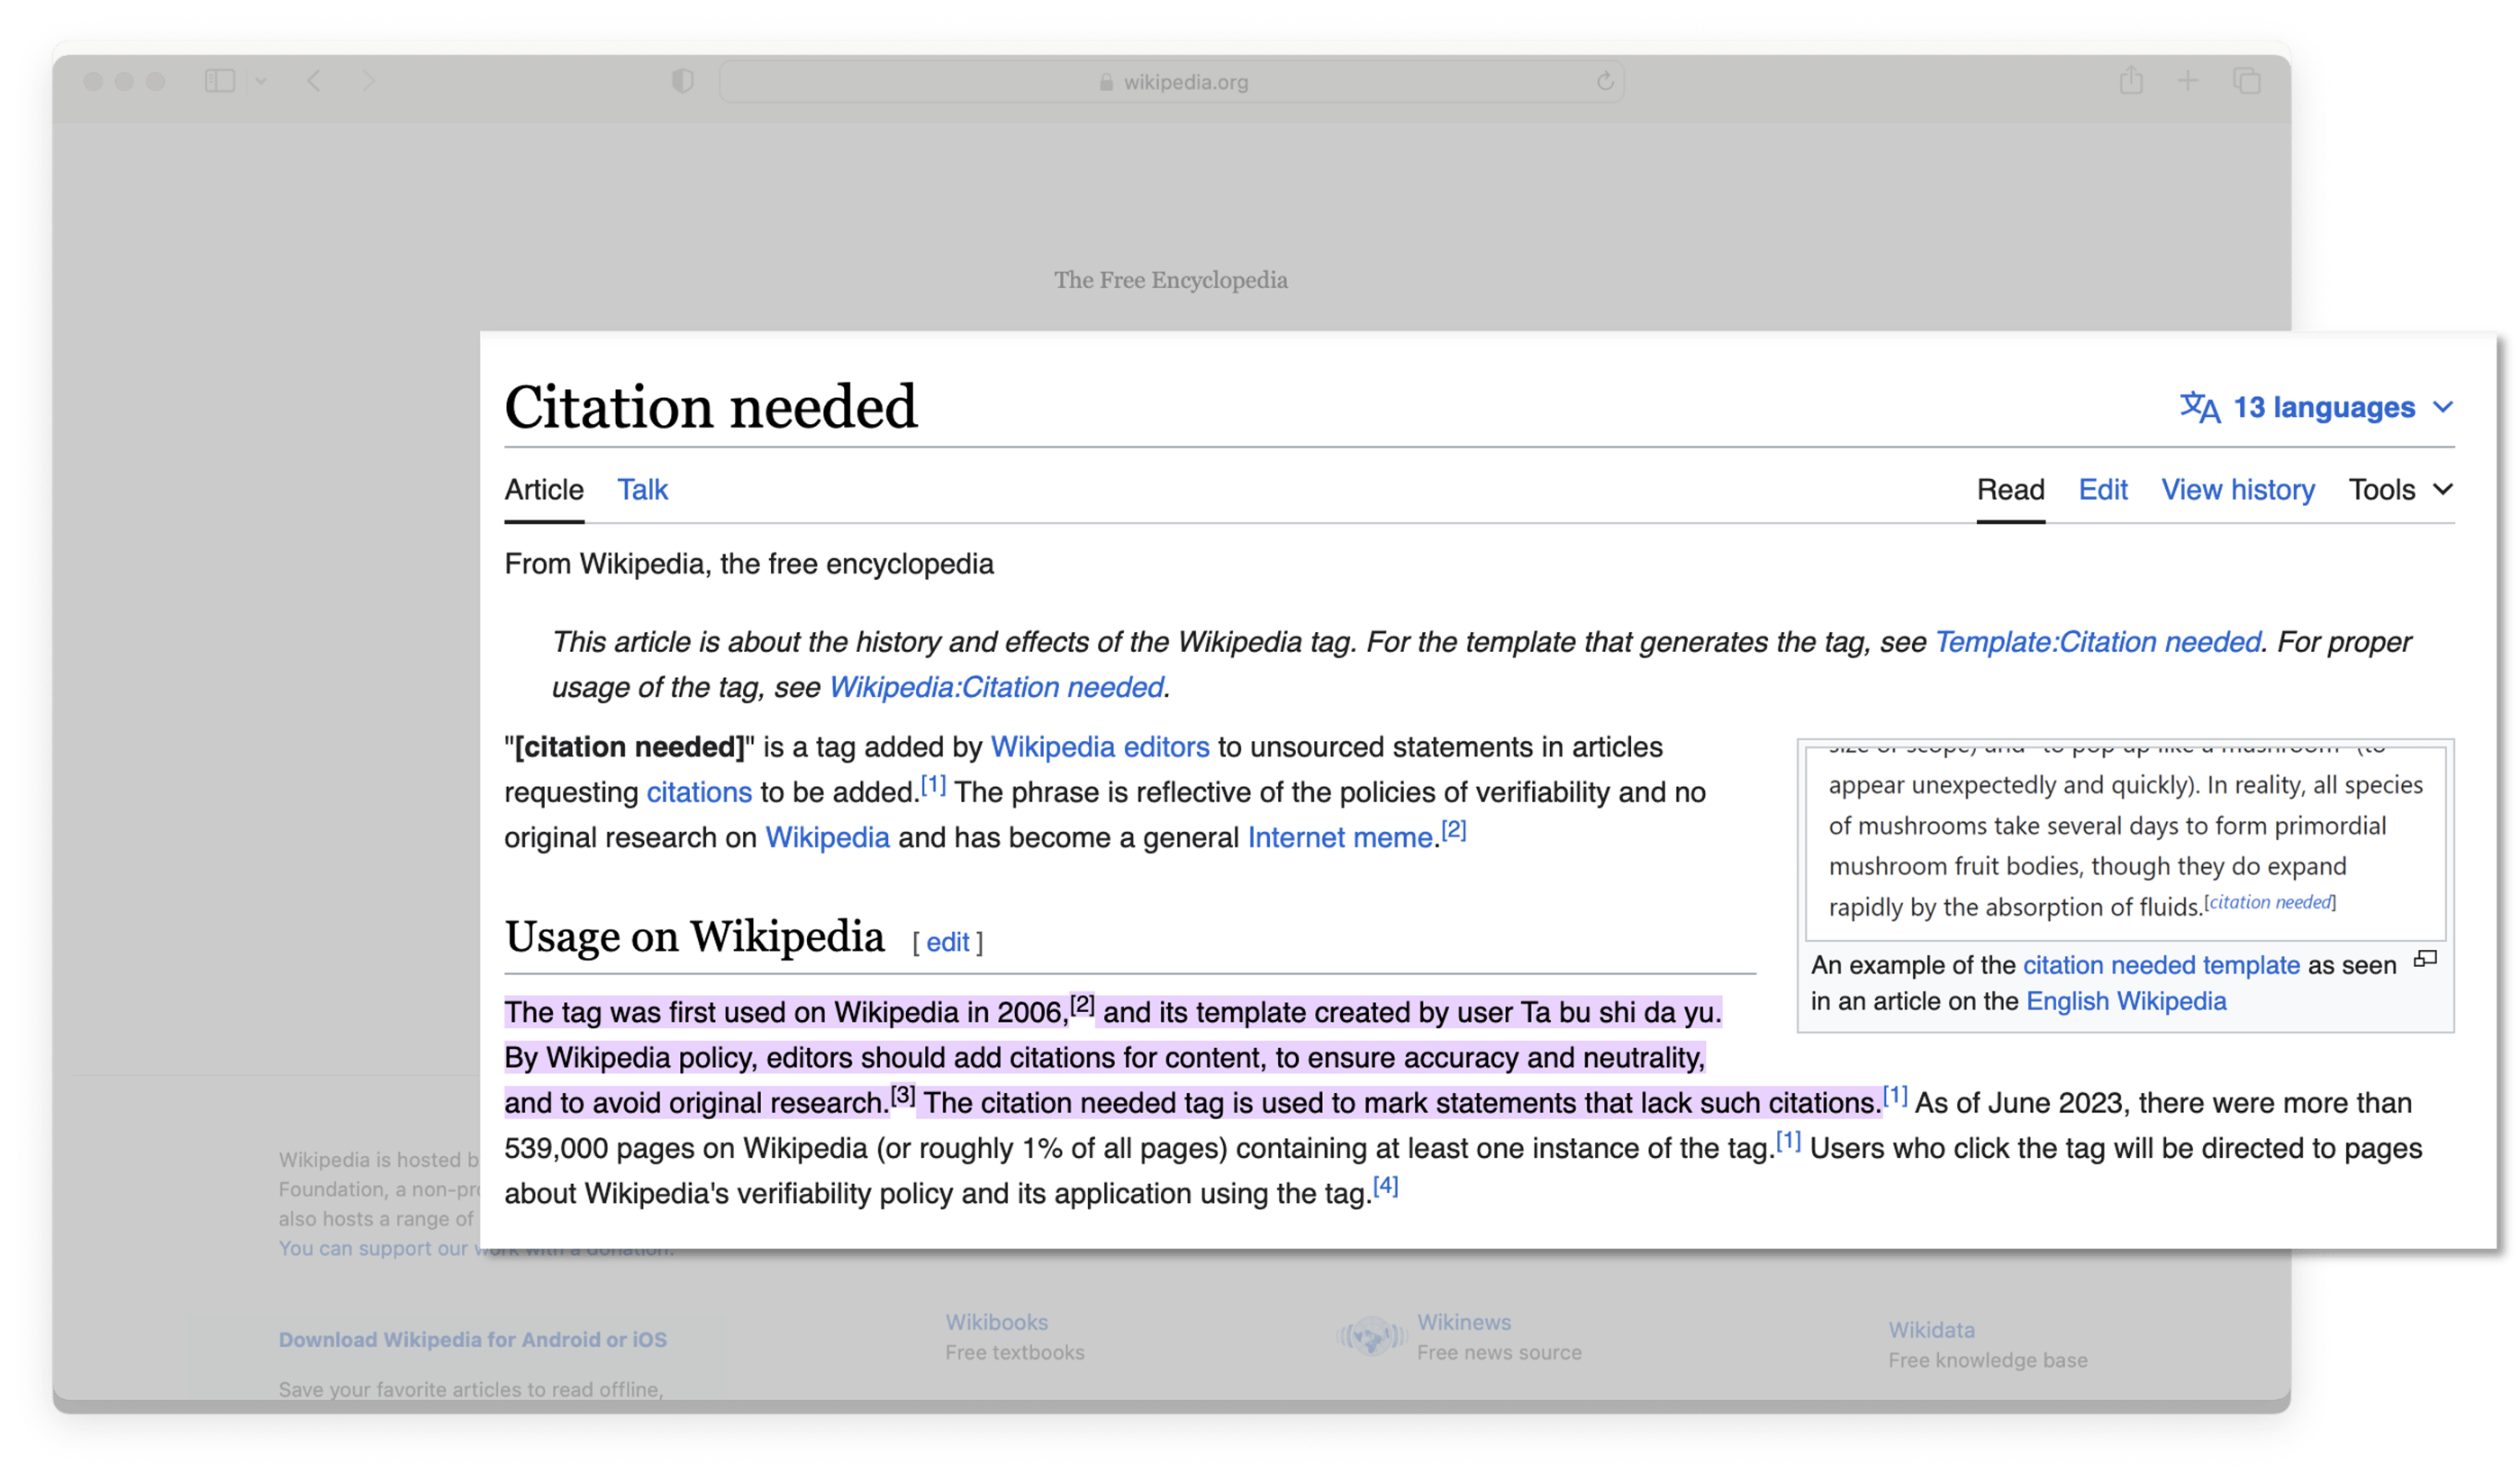The height and width of the screenshot is (1482, 2520).
Task: Show the tab overview
Action: pos(2246,81)
